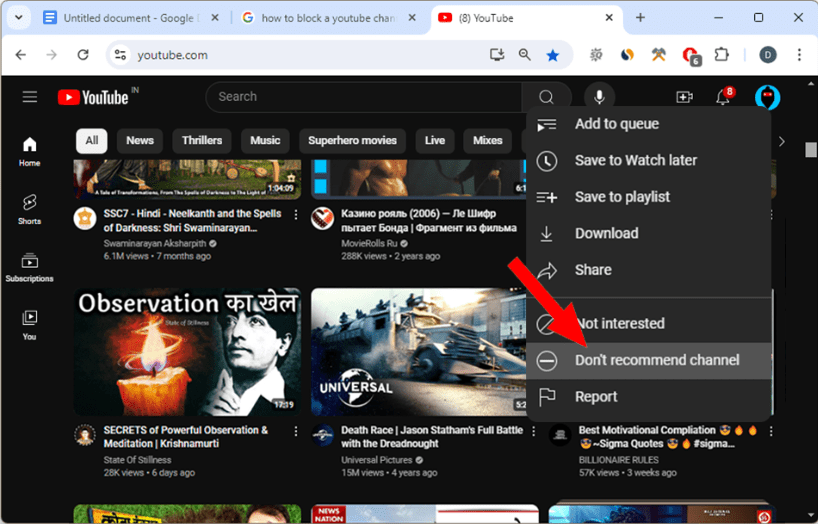Choose Report from the menu
The height and width of the screenshot is (524, 818).
648,397
